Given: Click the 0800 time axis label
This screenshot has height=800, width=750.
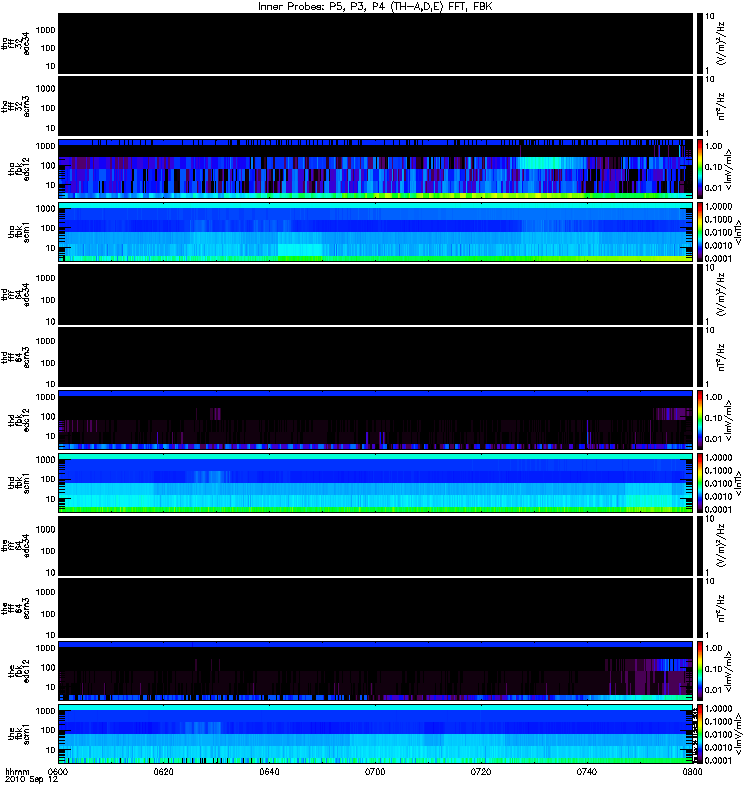Looking at the screenshot, I should (692, 772).
